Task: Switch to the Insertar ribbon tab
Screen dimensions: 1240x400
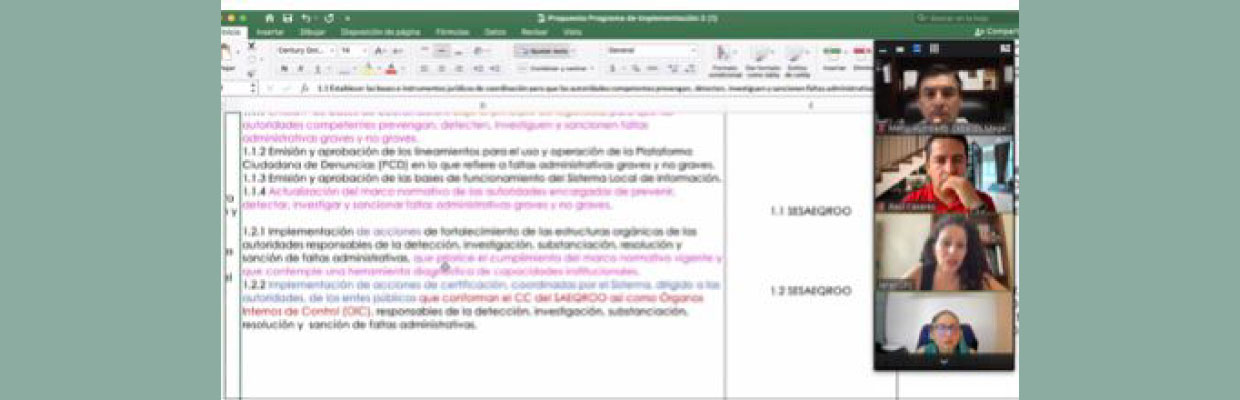Action: [x=269, y=32]
